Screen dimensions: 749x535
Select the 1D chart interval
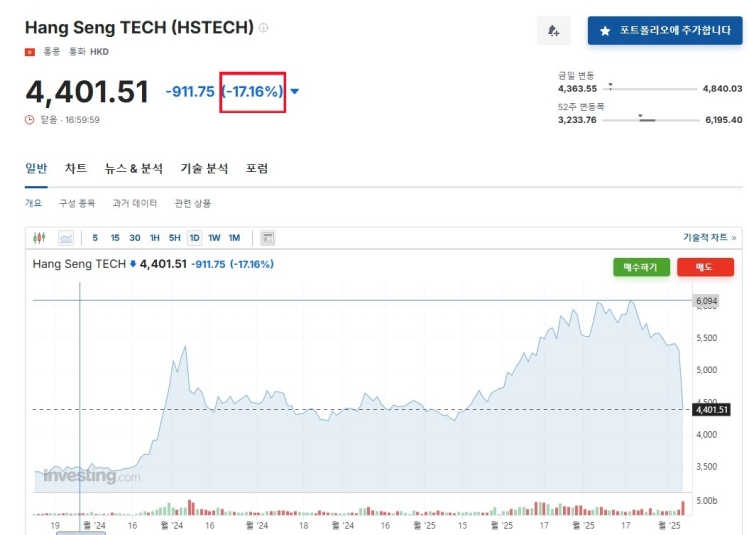(194, 237)
